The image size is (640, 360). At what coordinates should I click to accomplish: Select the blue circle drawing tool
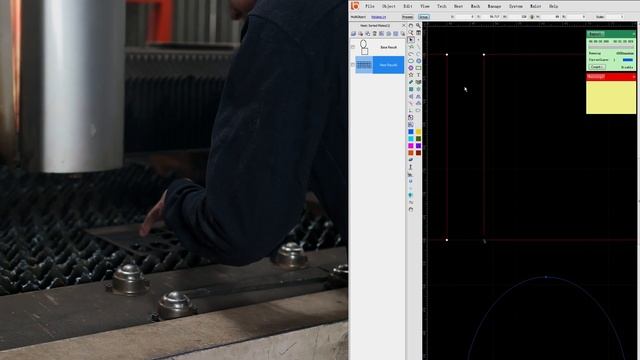418,61
